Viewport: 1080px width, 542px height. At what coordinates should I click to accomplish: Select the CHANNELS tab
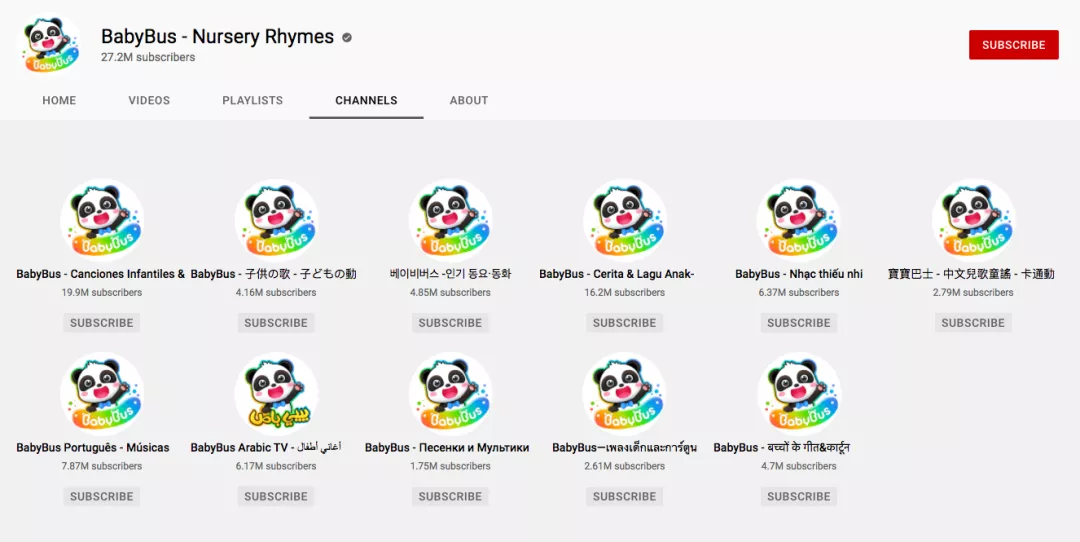tap(366, 101)
